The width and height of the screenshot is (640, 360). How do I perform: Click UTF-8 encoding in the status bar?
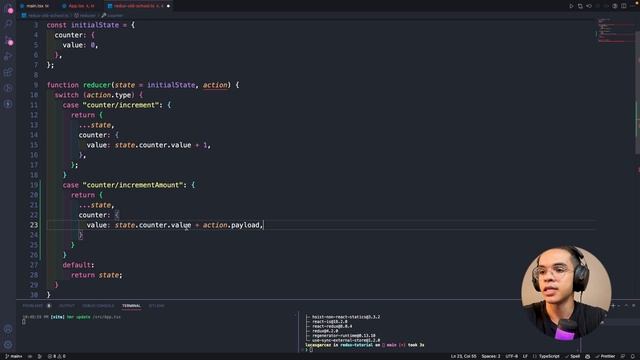coord(511,356)
